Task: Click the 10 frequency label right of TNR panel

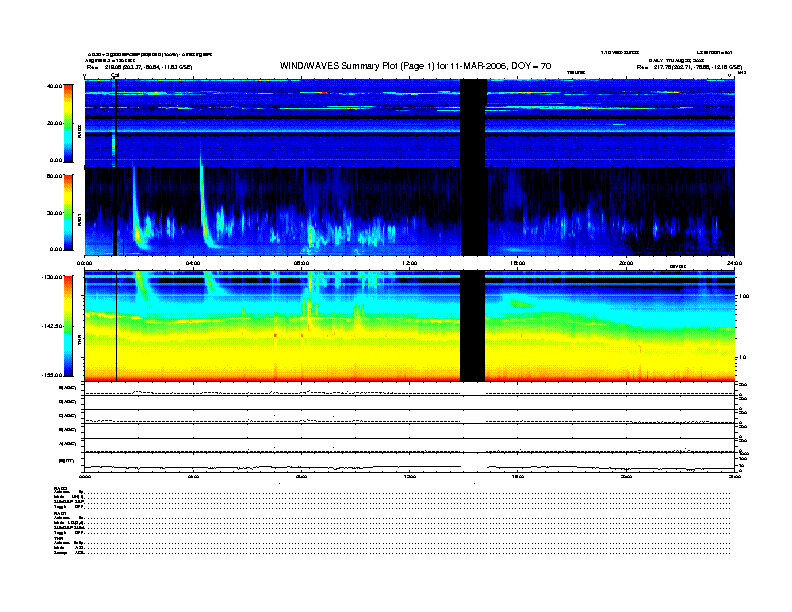Action: tap(742, 358)
